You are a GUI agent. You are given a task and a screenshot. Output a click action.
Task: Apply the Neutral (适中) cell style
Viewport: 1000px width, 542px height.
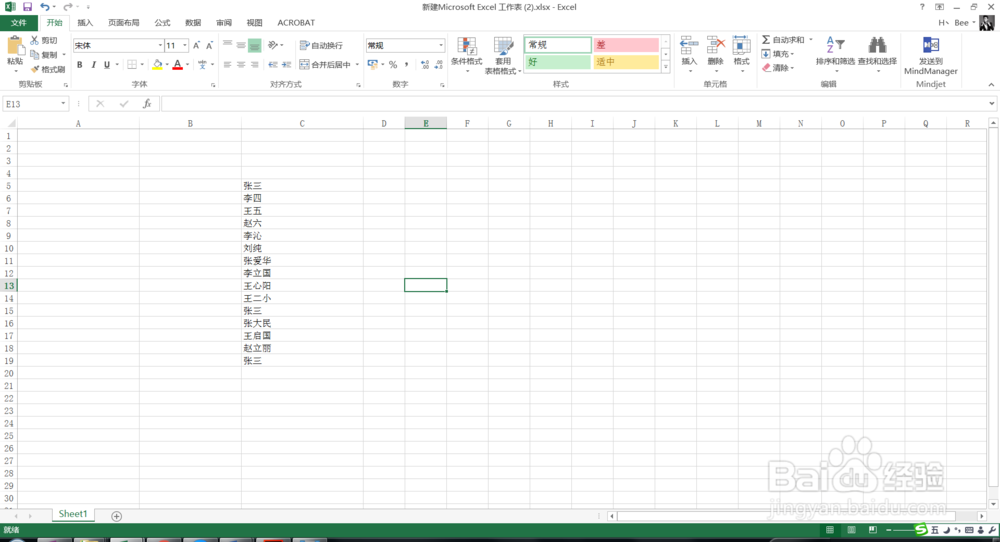(625, 62)
